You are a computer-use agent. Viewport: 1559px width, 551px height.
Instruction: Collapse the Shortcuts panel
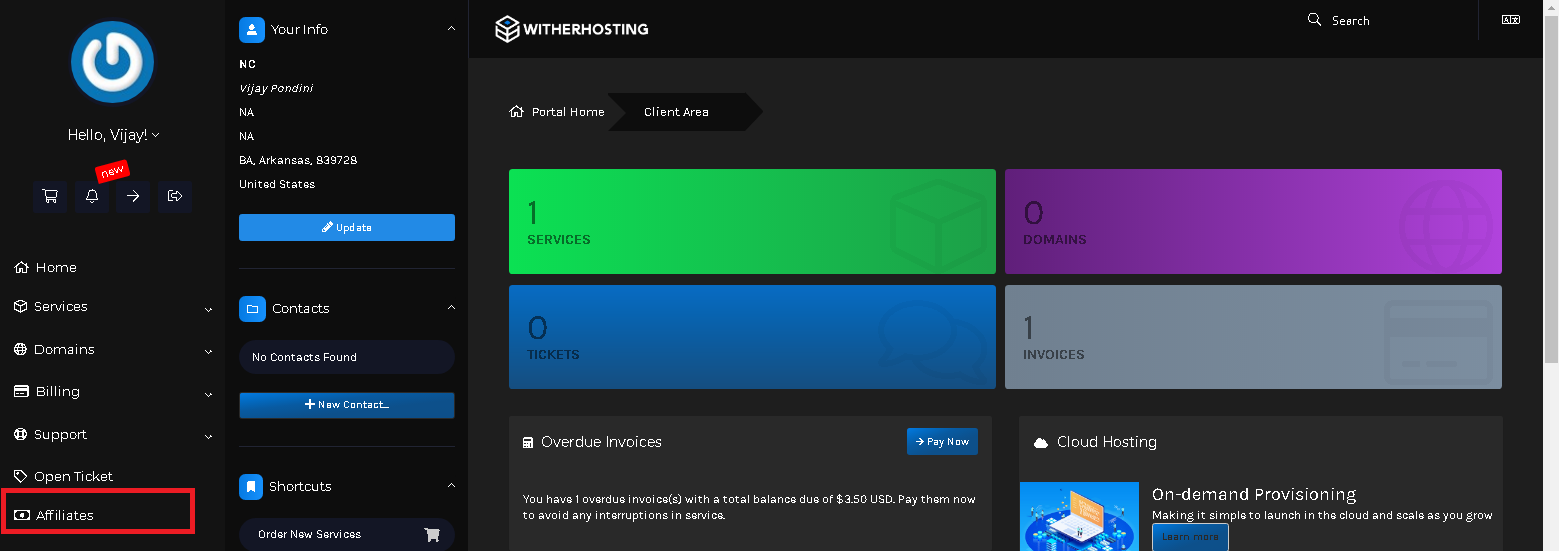point(451,486)
